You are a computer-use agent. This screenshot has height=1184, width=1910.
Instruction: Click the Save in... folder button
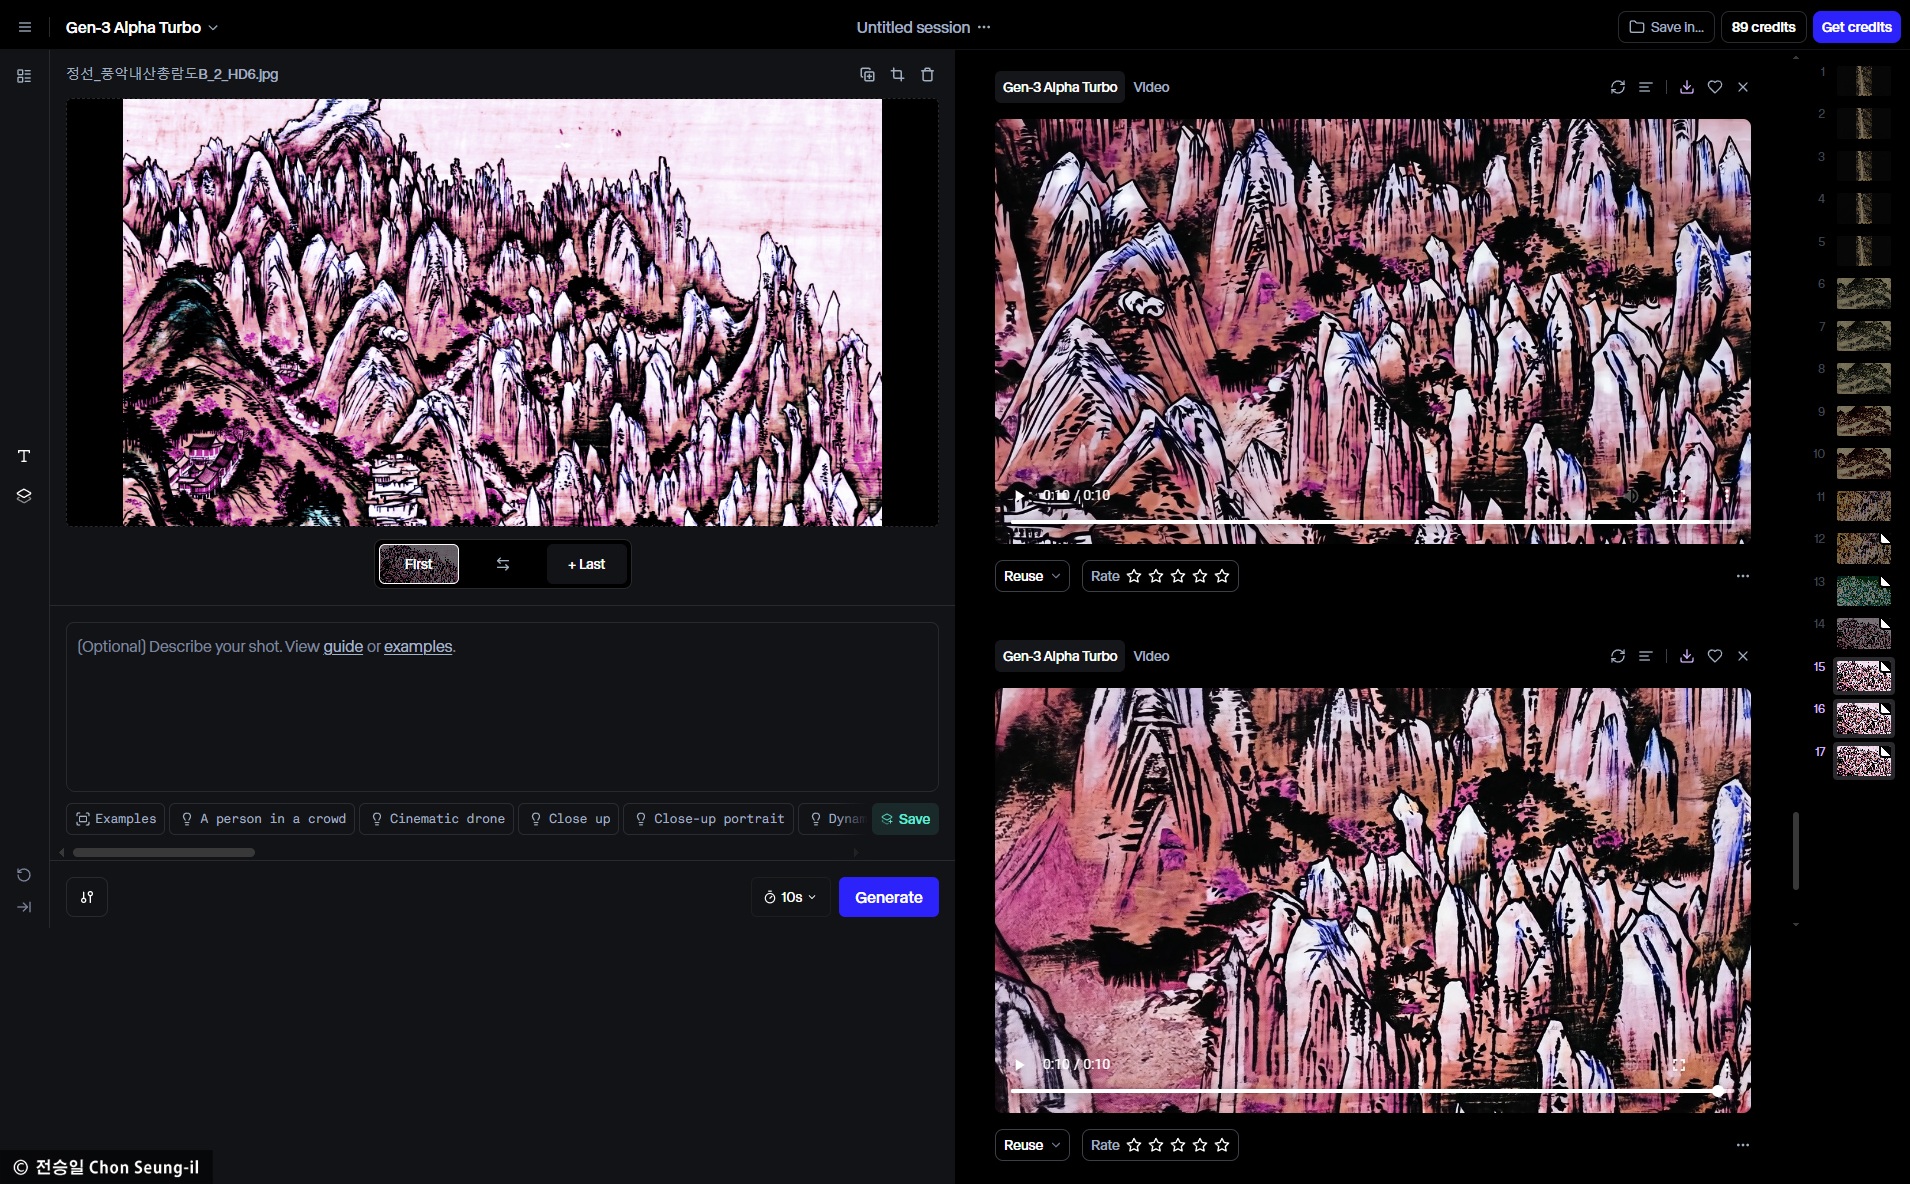click(1666, 27)
